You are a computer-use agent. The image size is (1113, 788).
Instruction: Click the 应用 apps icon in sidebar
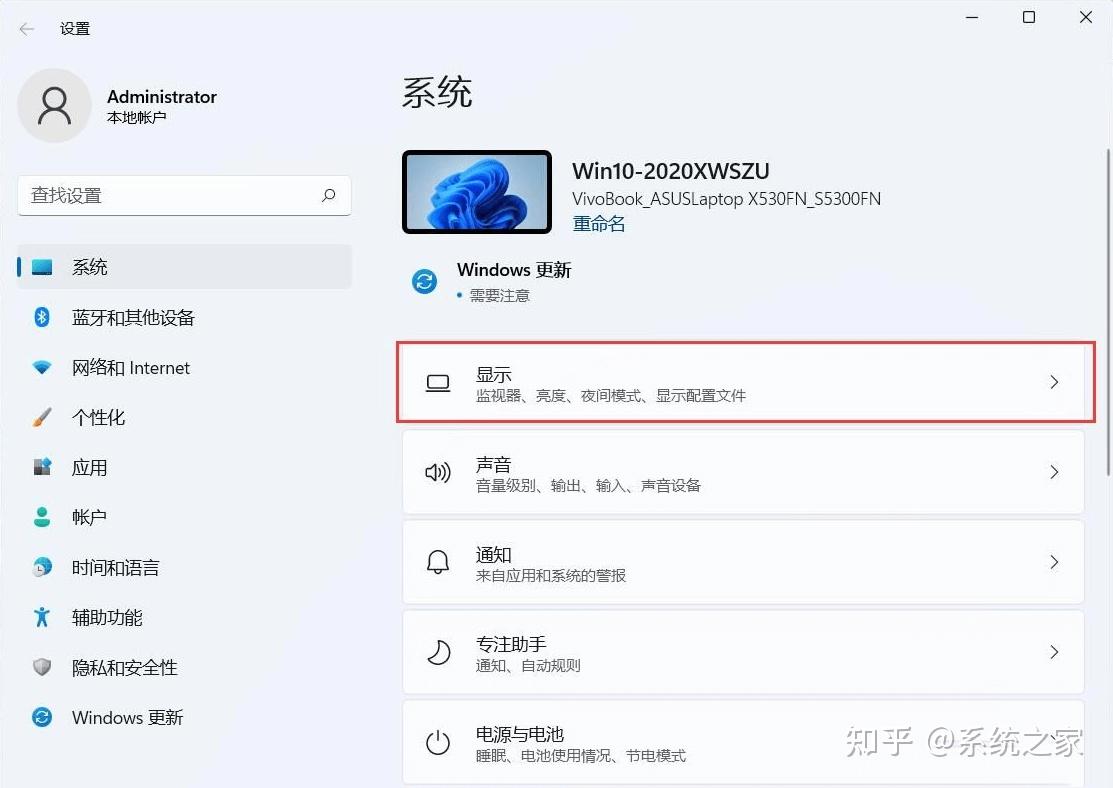[x=42, y=467]
